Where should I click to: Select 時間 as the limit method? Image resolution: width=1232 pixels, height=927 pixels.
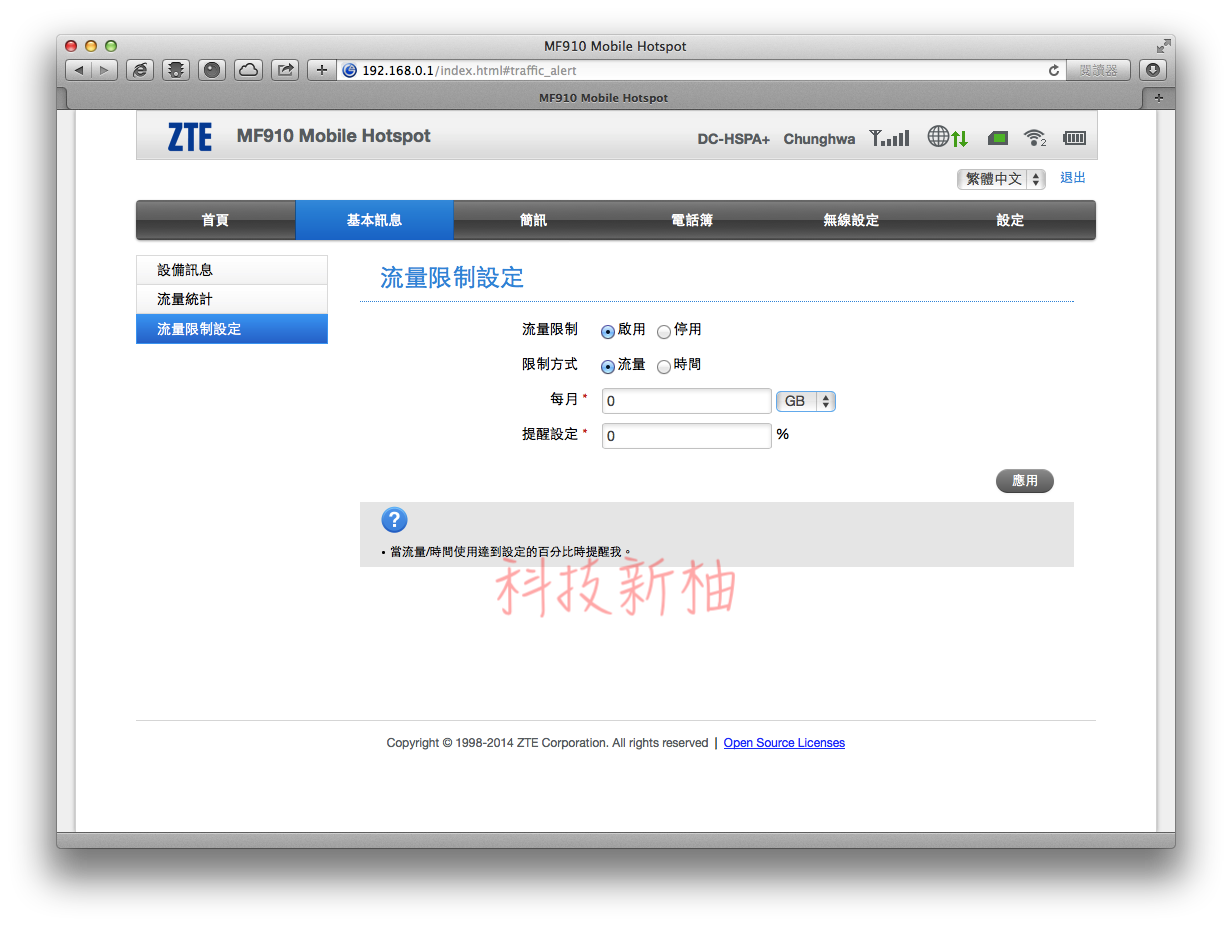click(x=664, y=366)
